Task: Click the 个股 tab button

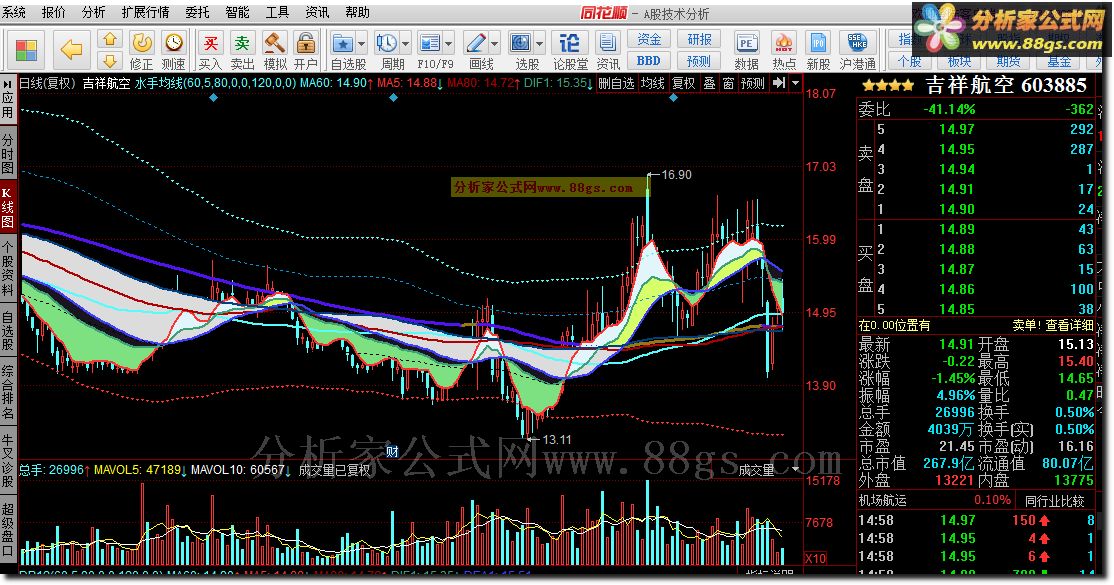Action: [x=909, y=62]
